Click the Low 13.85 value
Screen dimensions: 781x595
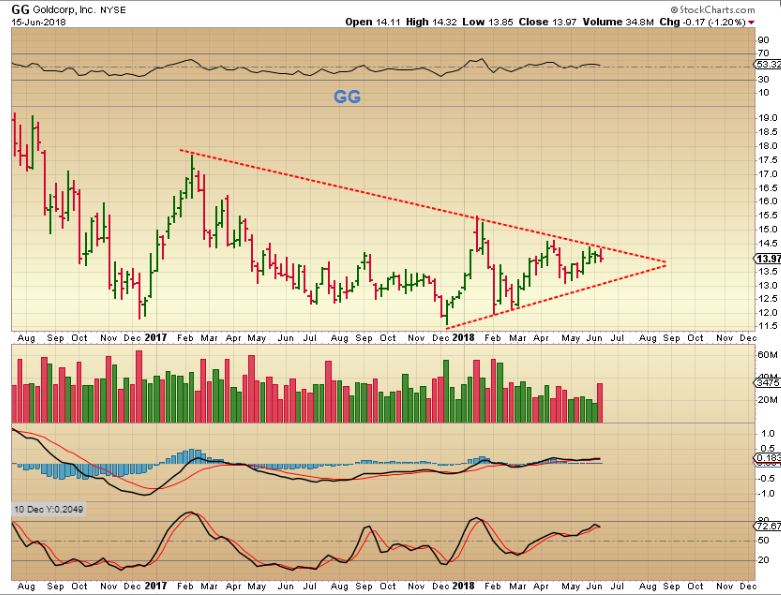point(488,22)
